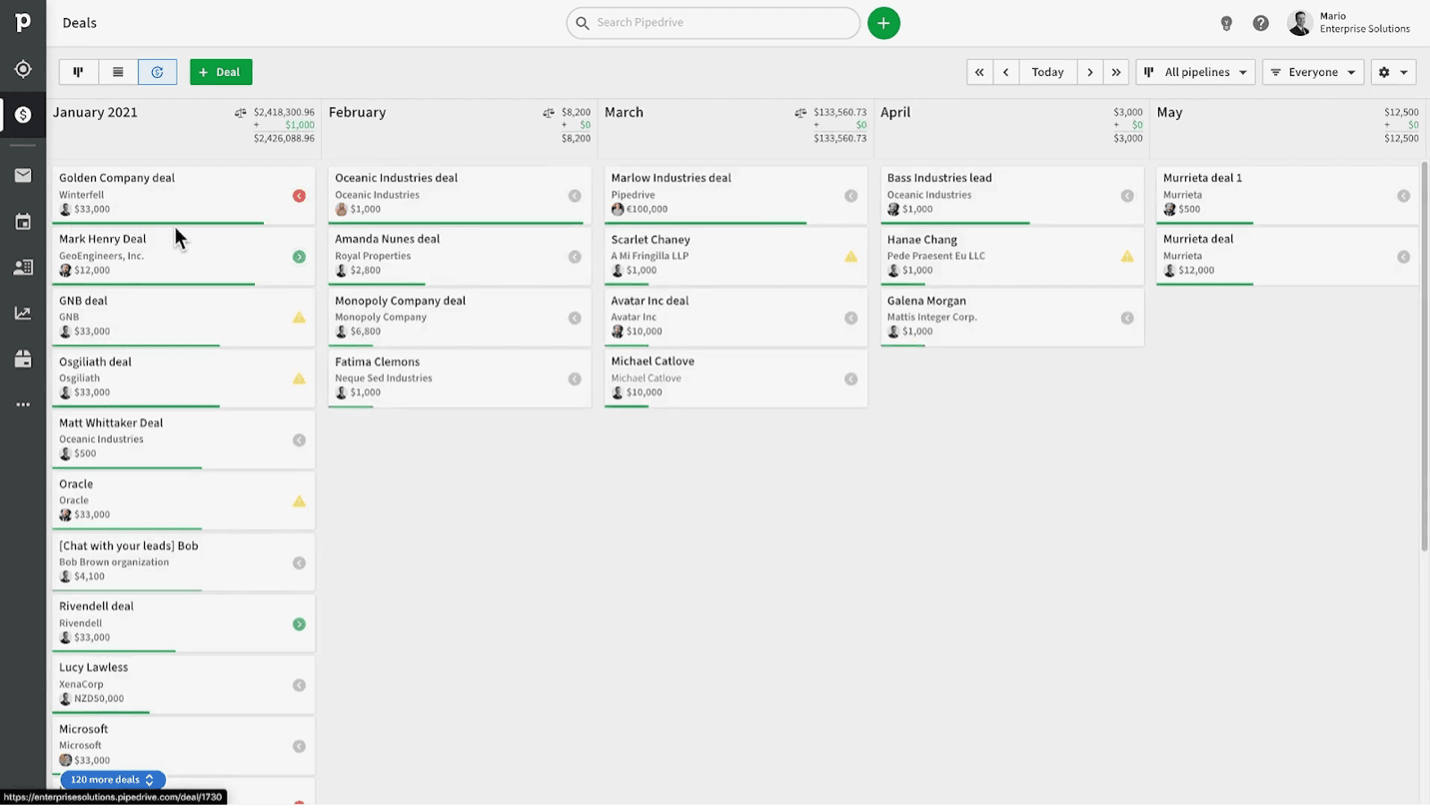Viewport: 1430px width, 809px height.
Task: Open the Products section icon
Action: pyautogui.click(x=24, y=358)
